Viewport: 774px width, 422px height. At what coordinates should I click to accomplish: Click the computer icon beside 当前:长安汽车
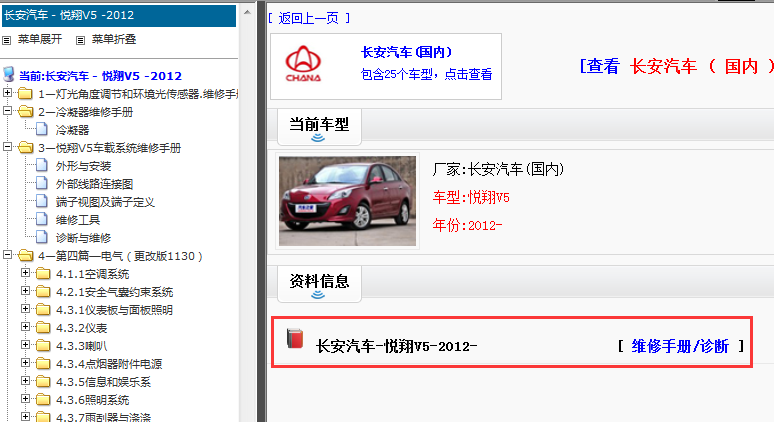pyautogui.click(x=8, y=75)
